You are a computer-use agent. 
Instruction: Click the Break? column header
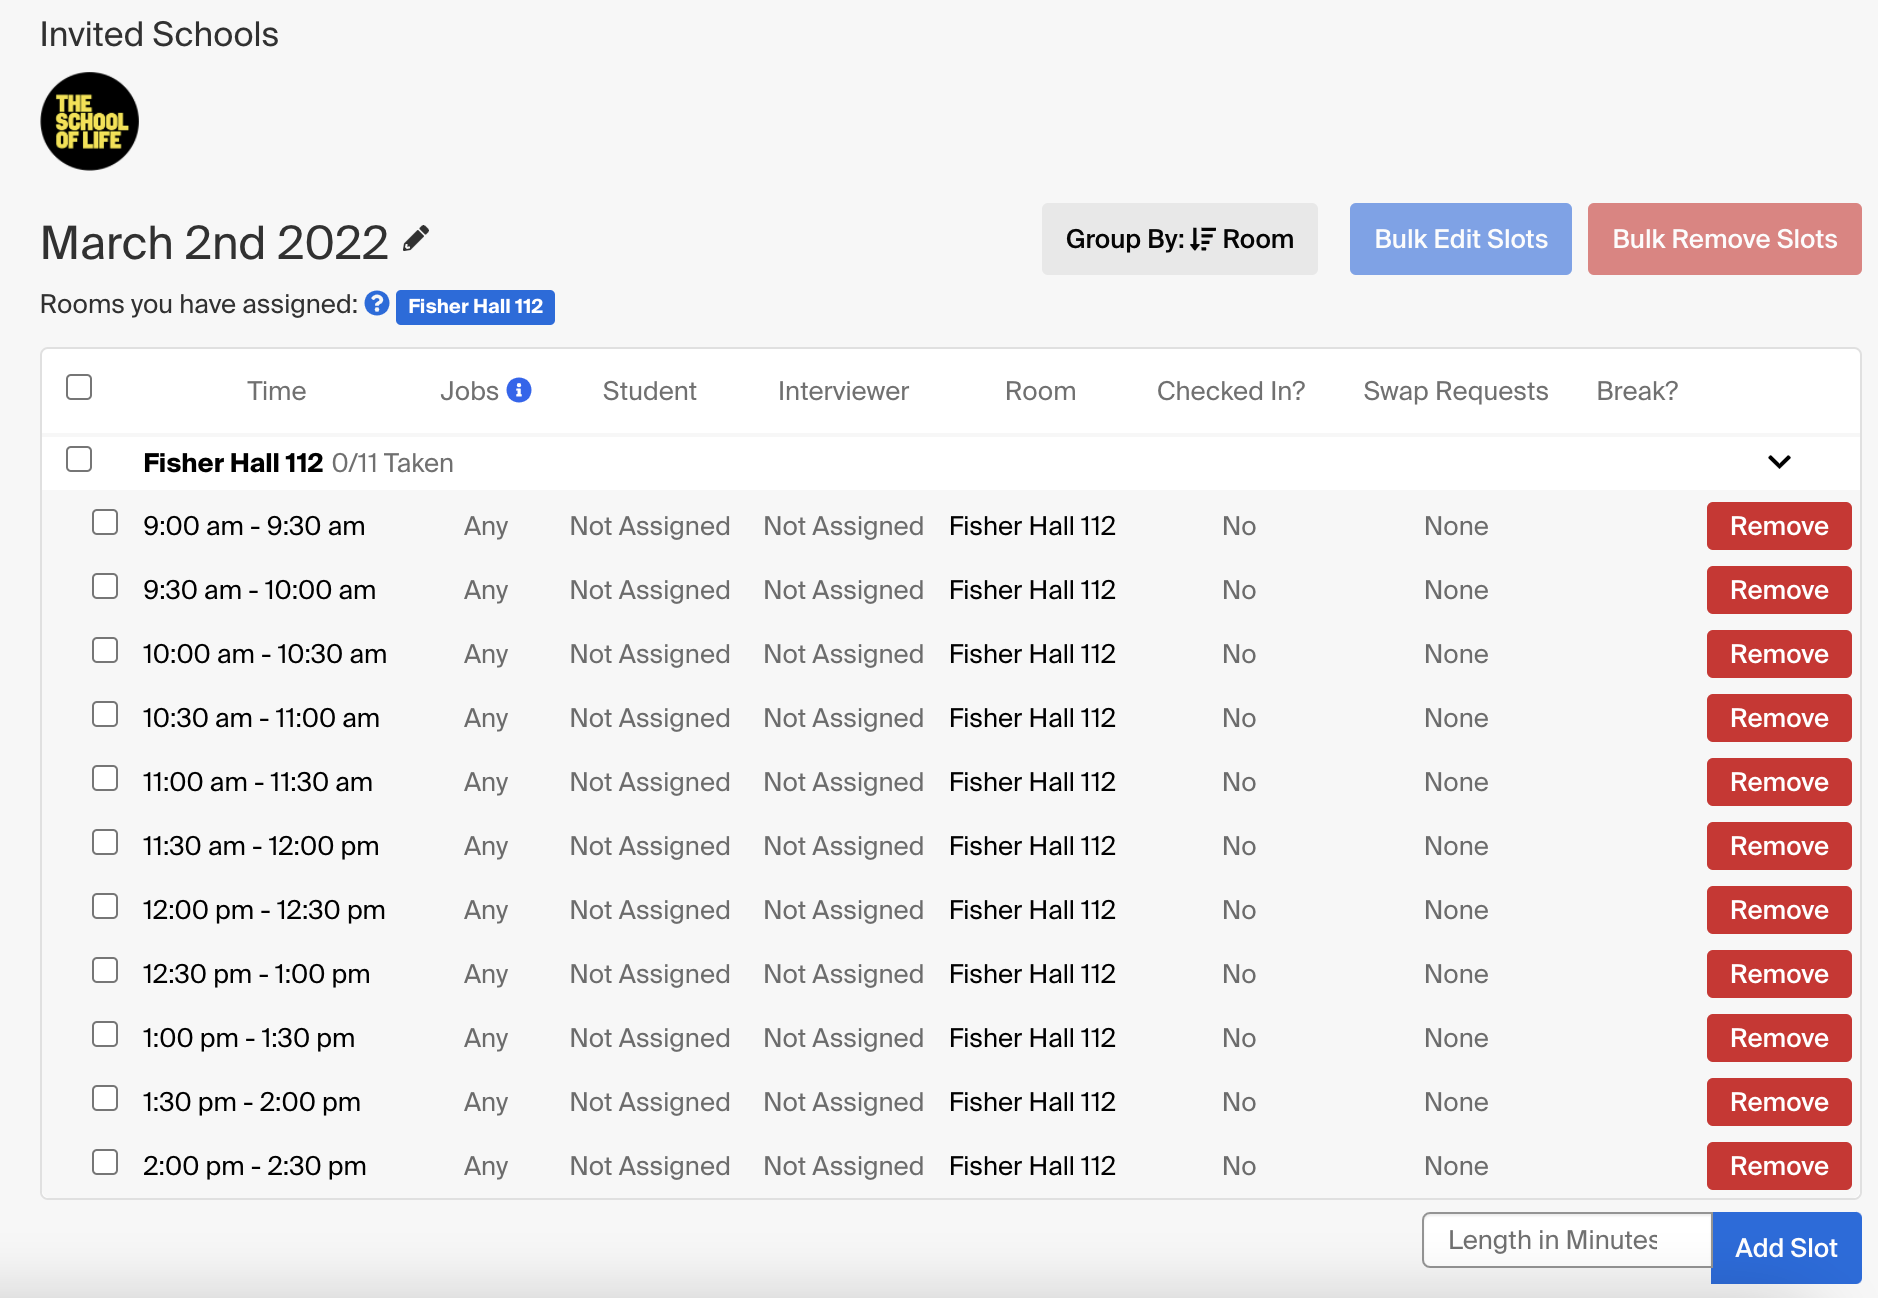coord(1637,391)
